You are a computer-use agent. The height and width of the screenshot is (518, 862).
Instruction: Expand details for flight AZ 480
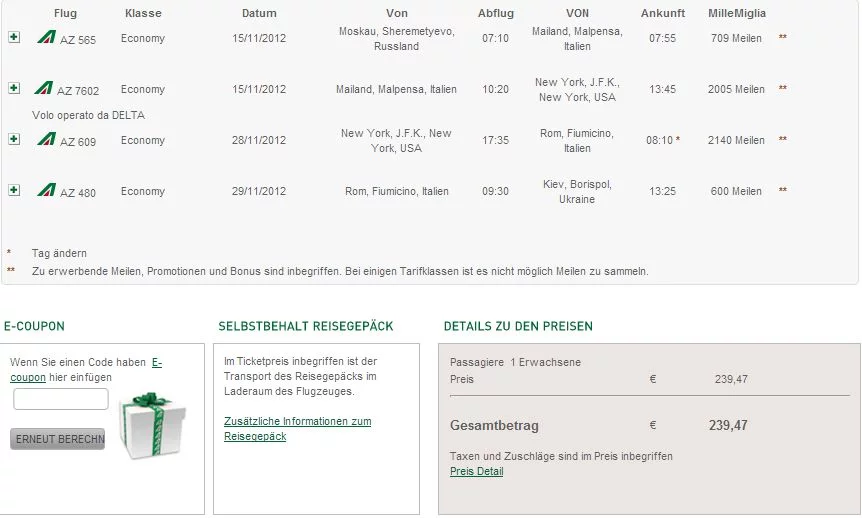point(14,190)
